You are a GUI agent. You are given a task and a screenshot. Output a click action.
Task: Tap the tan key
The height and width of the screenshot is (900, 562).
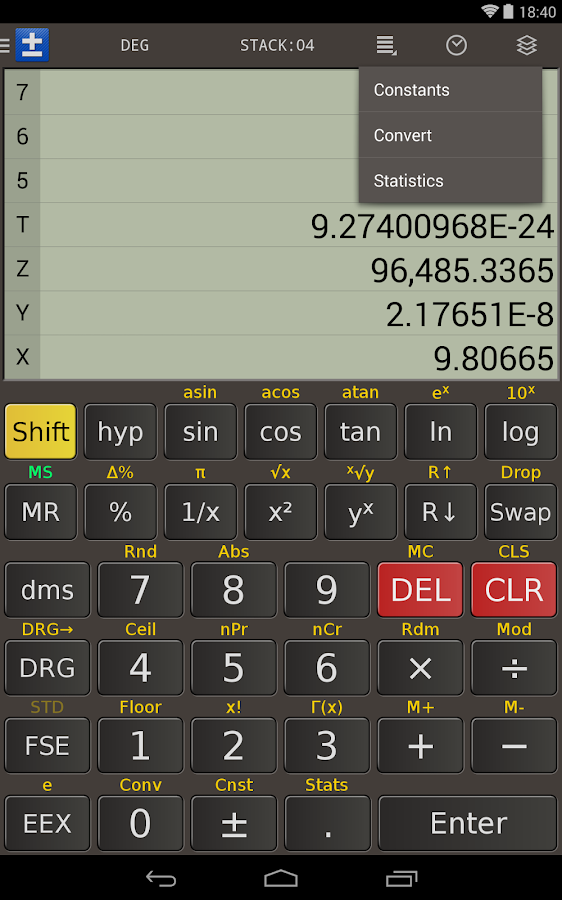[x=360, y=432]
